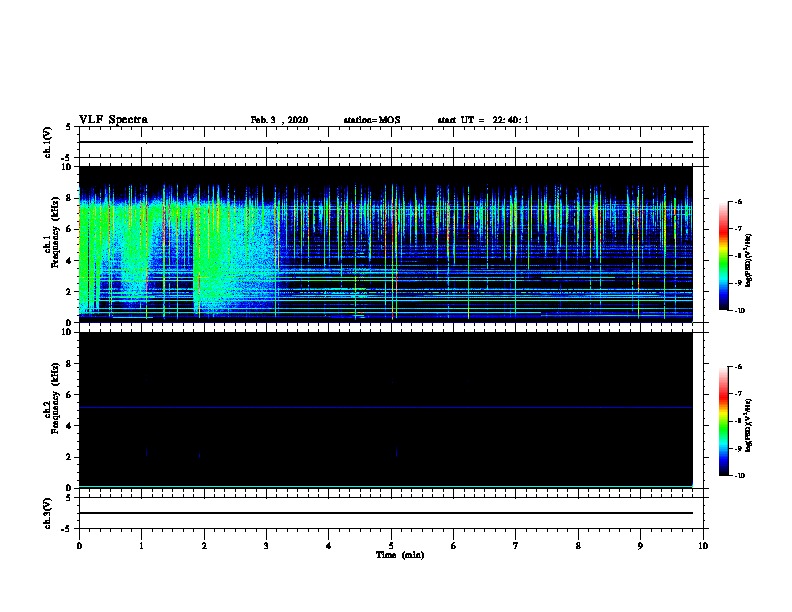792x612 pixels.
Task: Click time axis tick label "5"
Action: 391,546
